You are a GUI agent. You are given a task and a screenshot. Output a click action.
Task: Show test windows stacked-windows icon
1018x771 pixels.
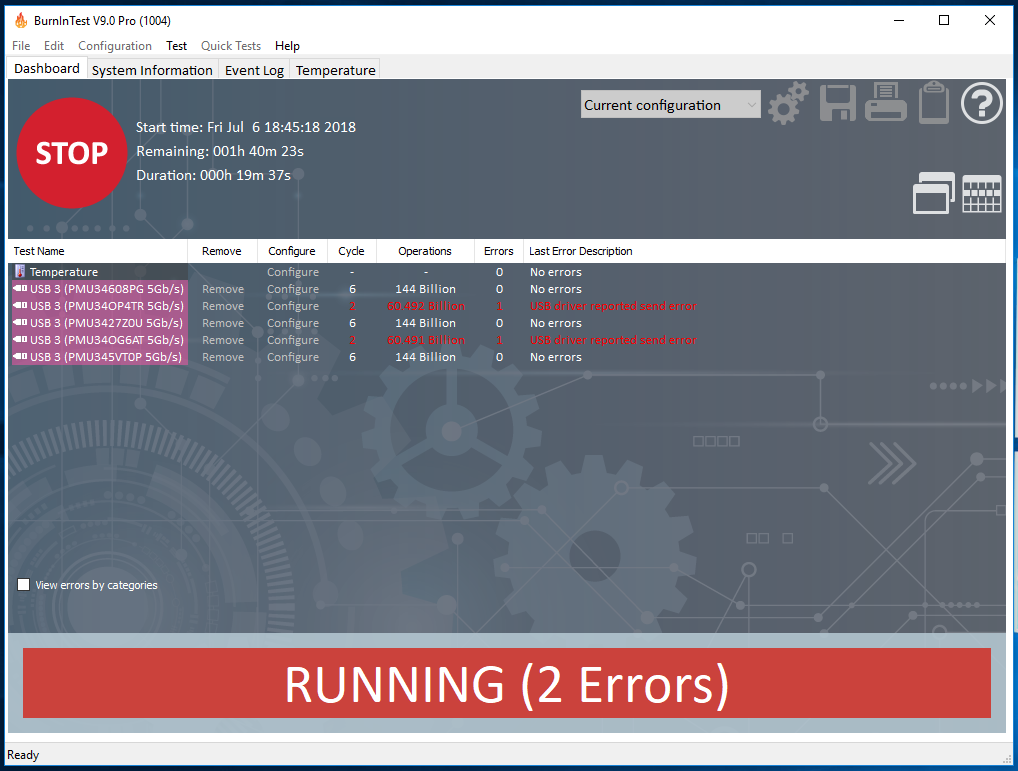click(934, 193)
